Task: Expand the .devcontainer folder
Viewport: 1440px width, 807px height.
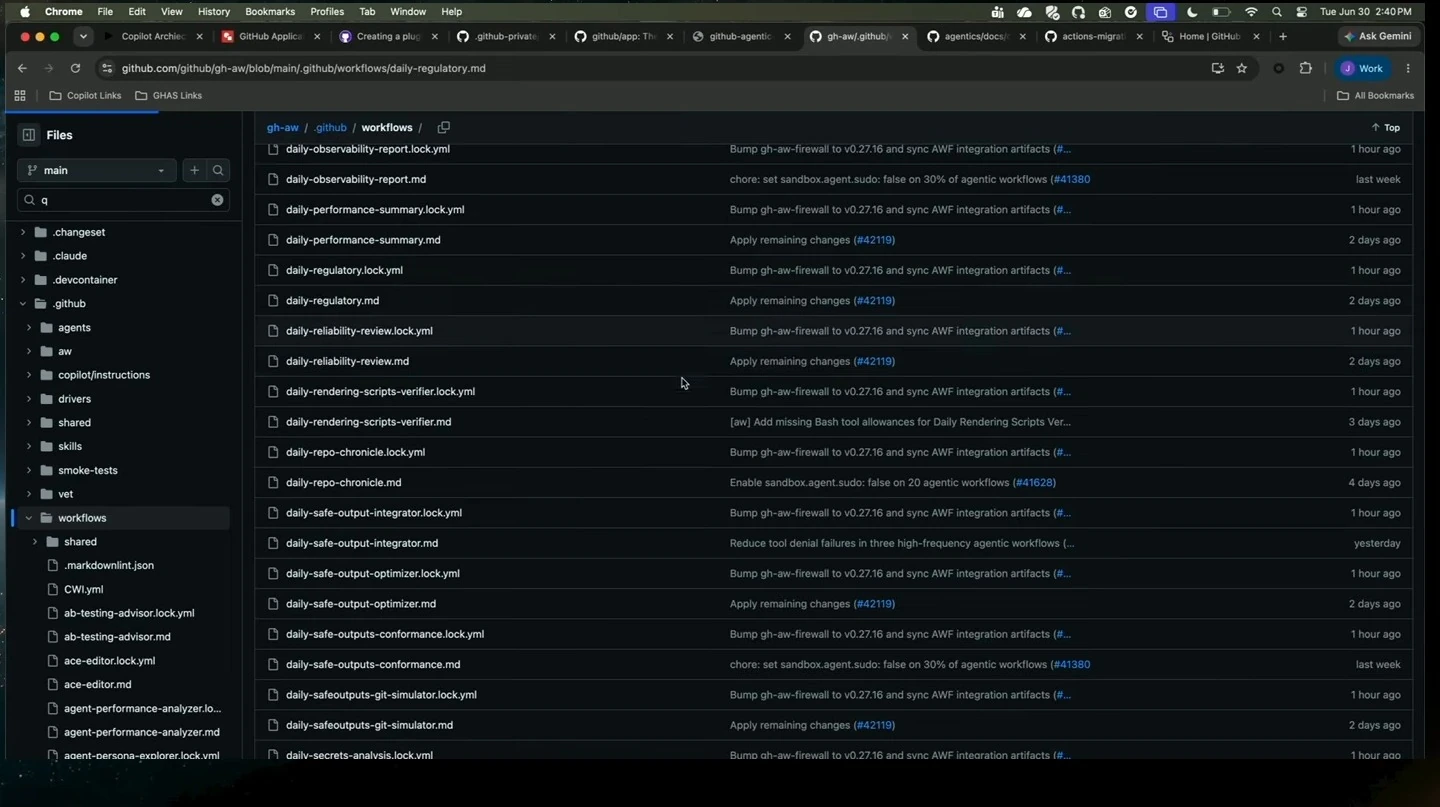Action: coord(23,280)
